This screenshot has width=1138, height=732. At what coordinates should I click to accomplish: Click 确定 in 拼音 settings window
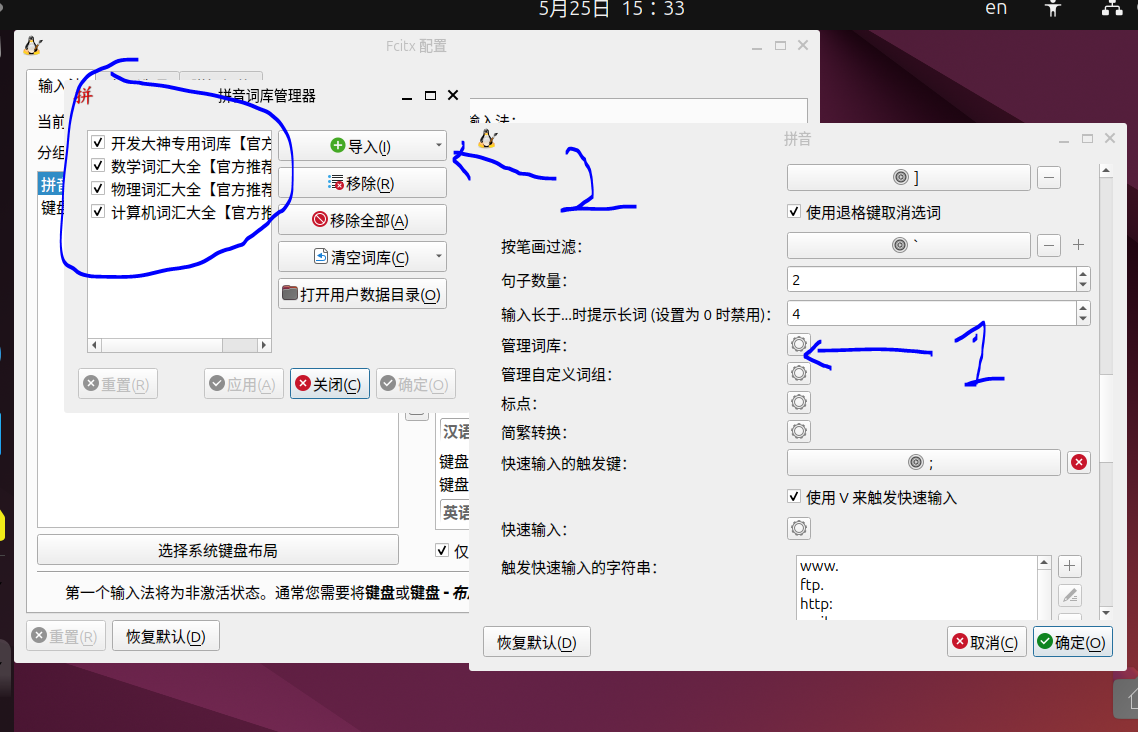point(1072,642)
